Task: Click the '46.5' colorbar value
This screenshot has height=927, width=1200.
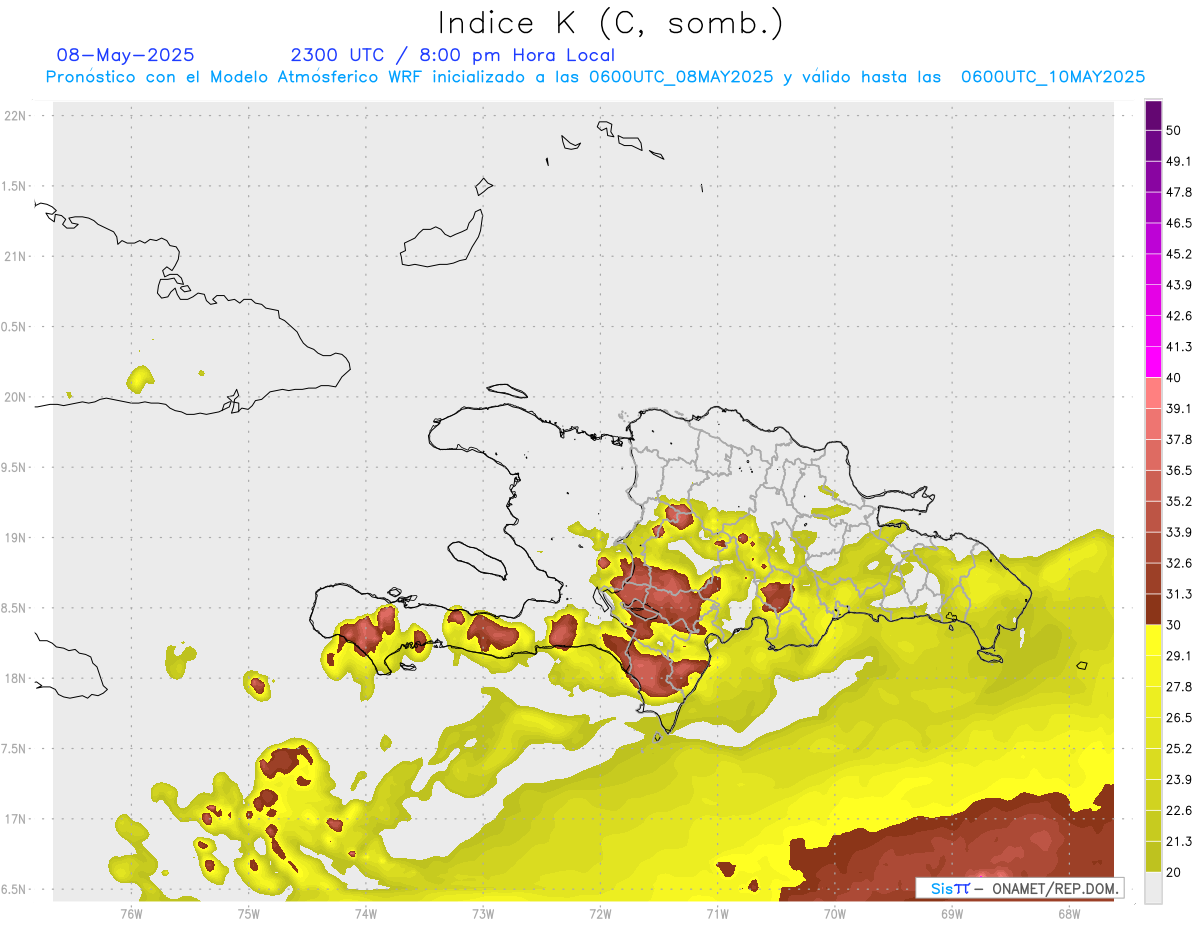Action: point(1179,223)
